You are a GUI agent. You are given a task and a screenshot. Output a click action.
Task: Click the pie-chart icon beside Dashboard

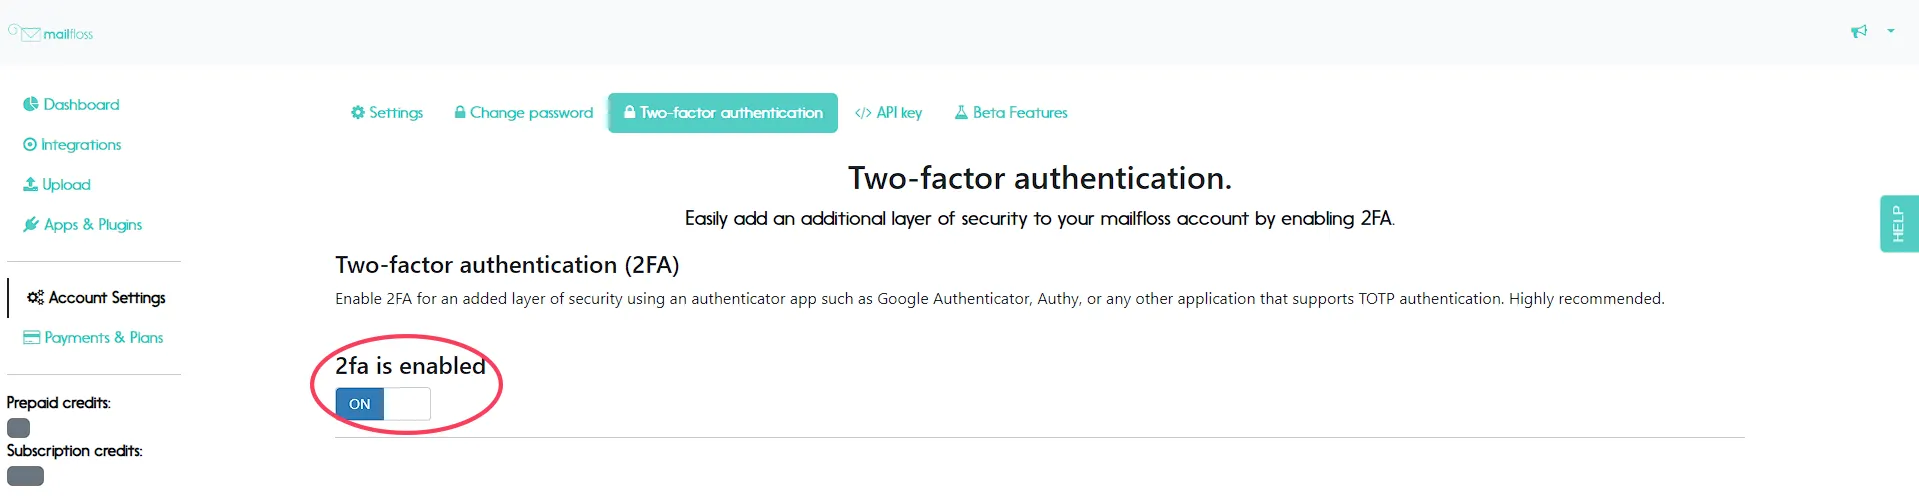click(x=31, y=104)
